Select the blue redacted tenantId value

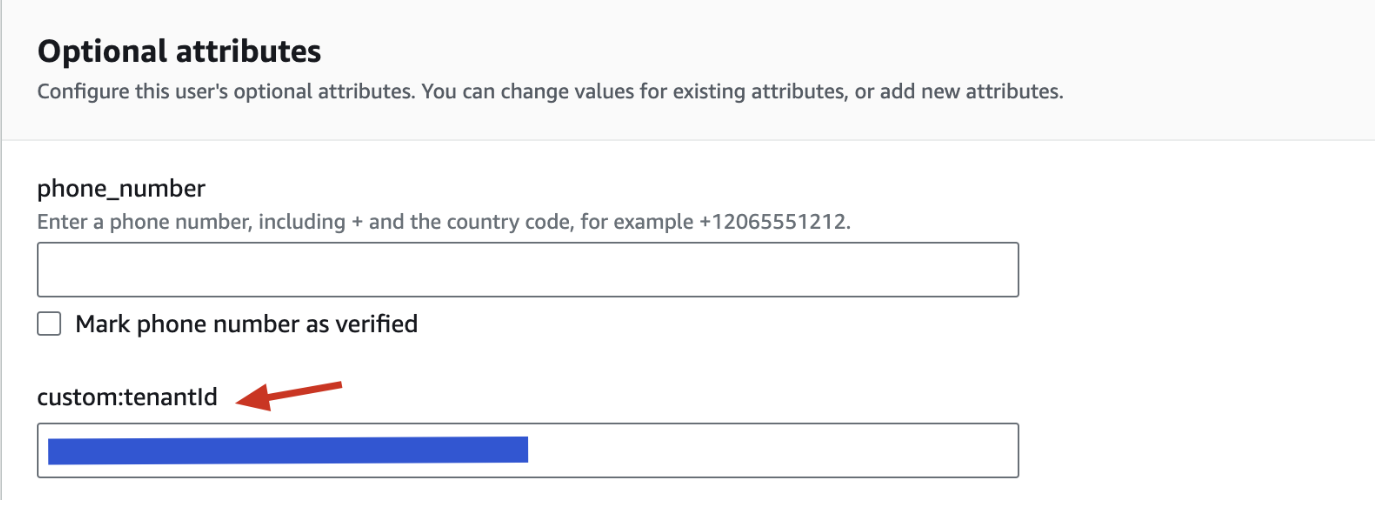tap(287, 450)
